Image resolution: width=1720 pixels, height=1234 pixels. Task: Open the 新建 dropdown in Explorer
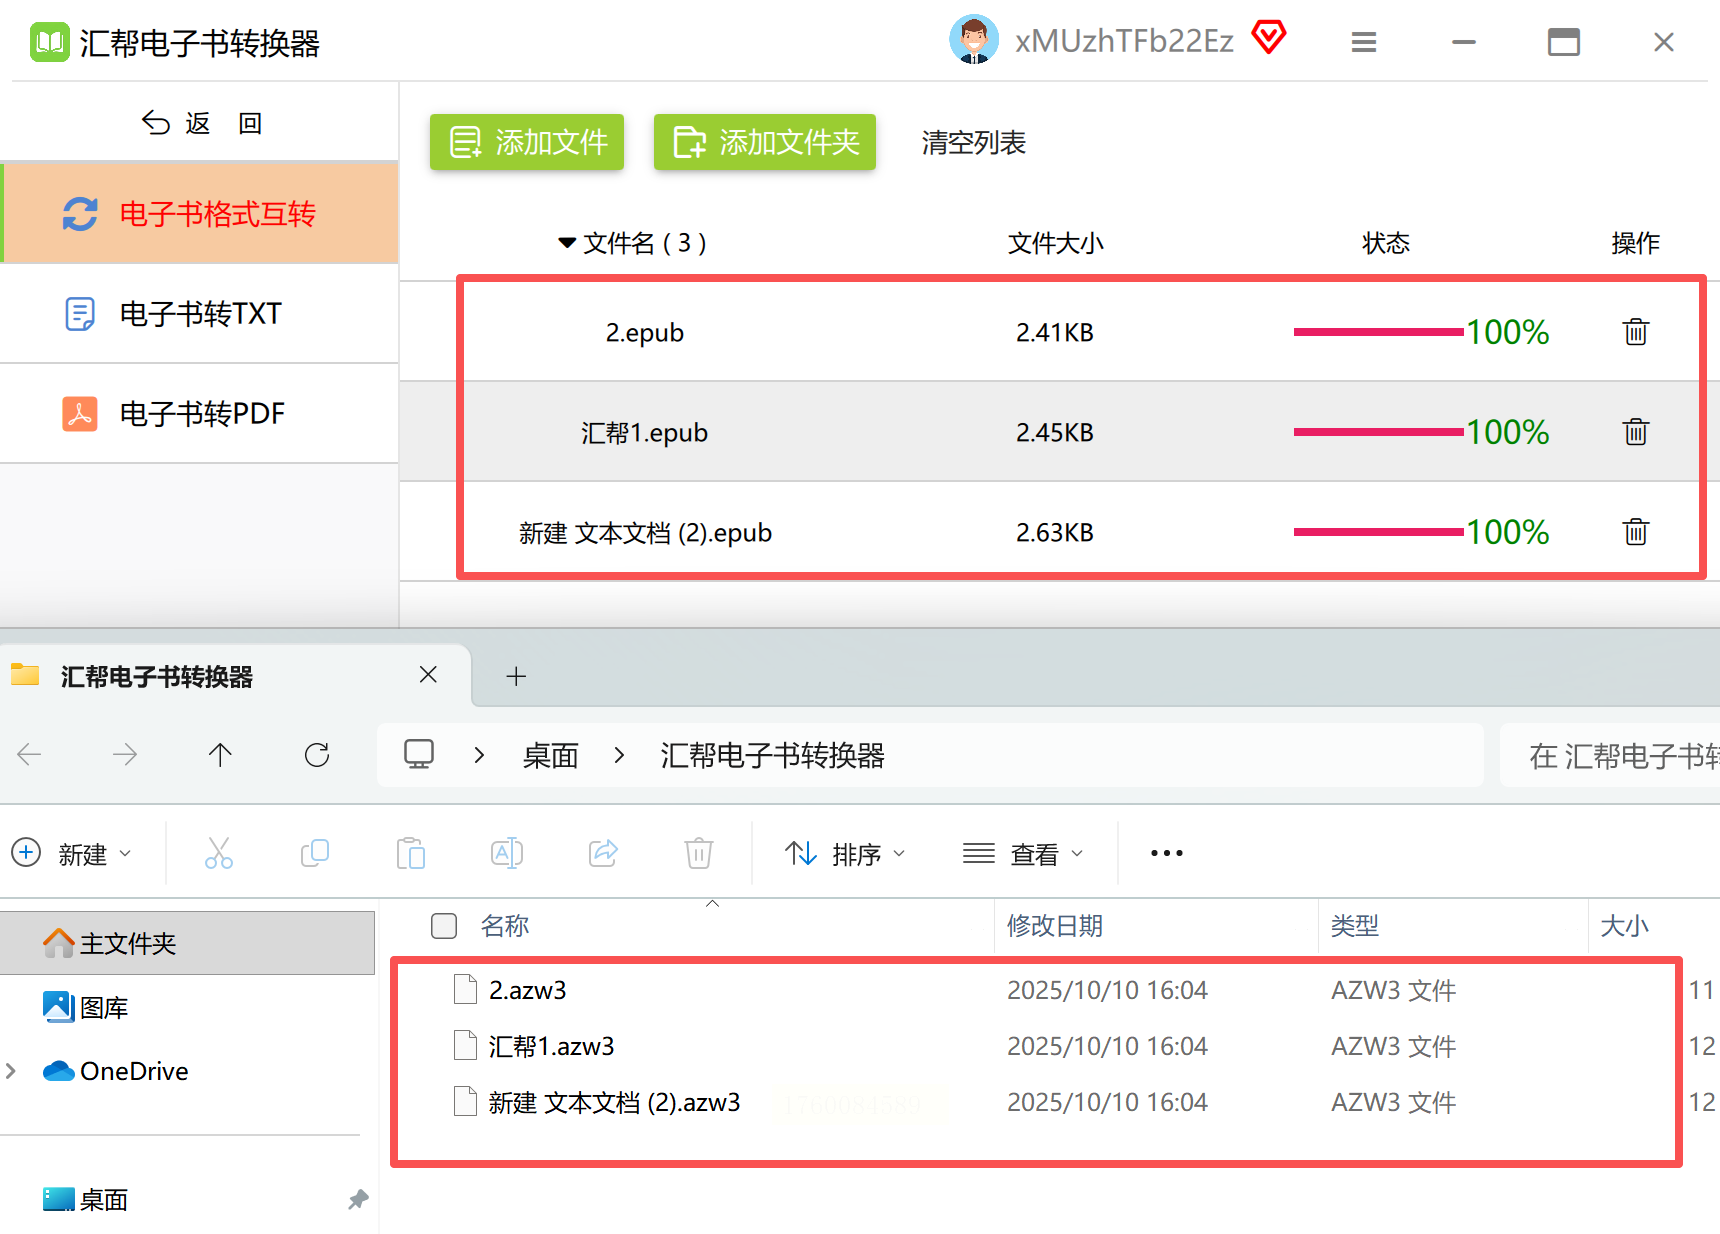coord(71,854)
